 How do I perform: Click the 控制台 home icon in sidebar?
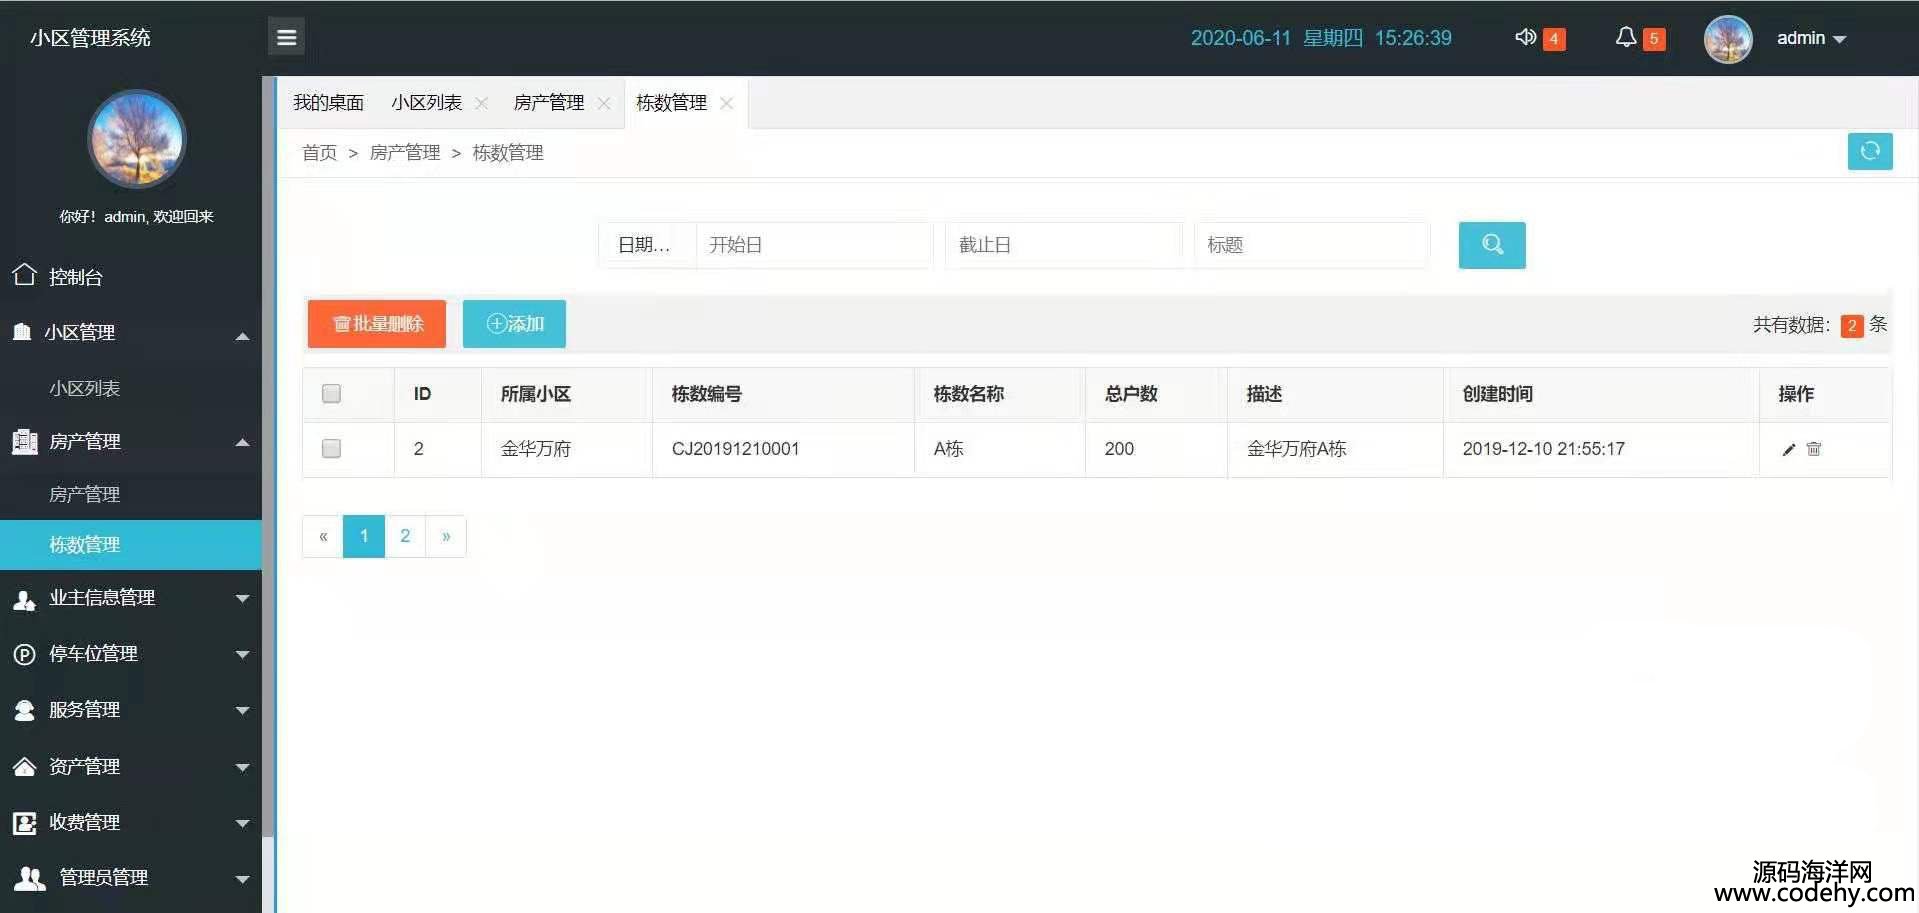click(x=25, y=275)
